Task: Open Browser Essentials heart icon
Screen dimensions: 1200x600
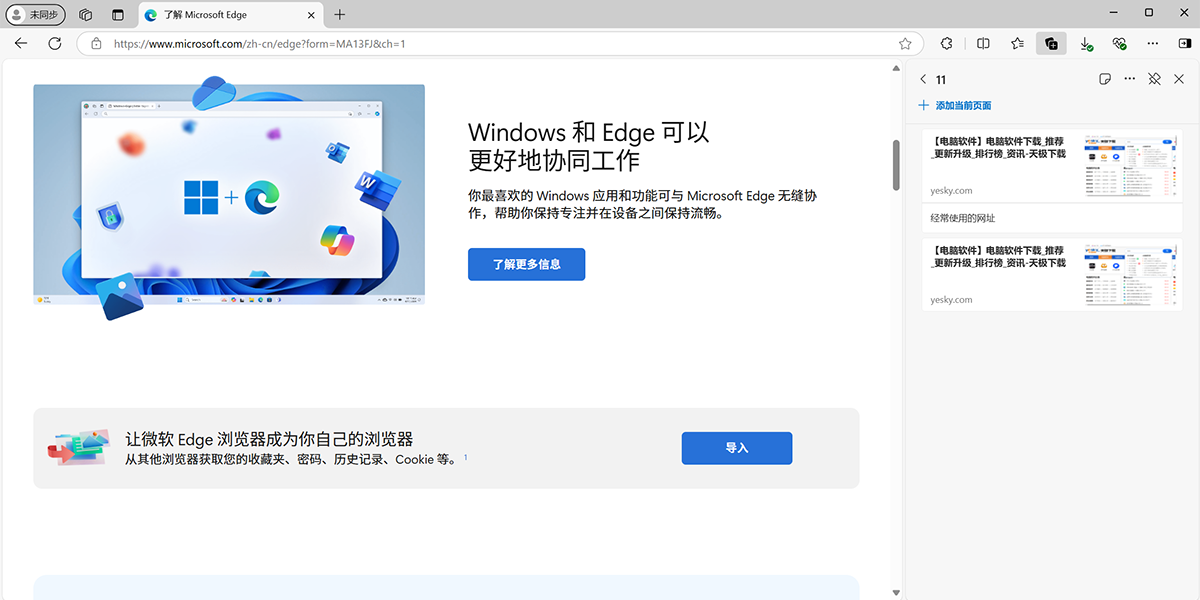Action: coord(1119,43)
